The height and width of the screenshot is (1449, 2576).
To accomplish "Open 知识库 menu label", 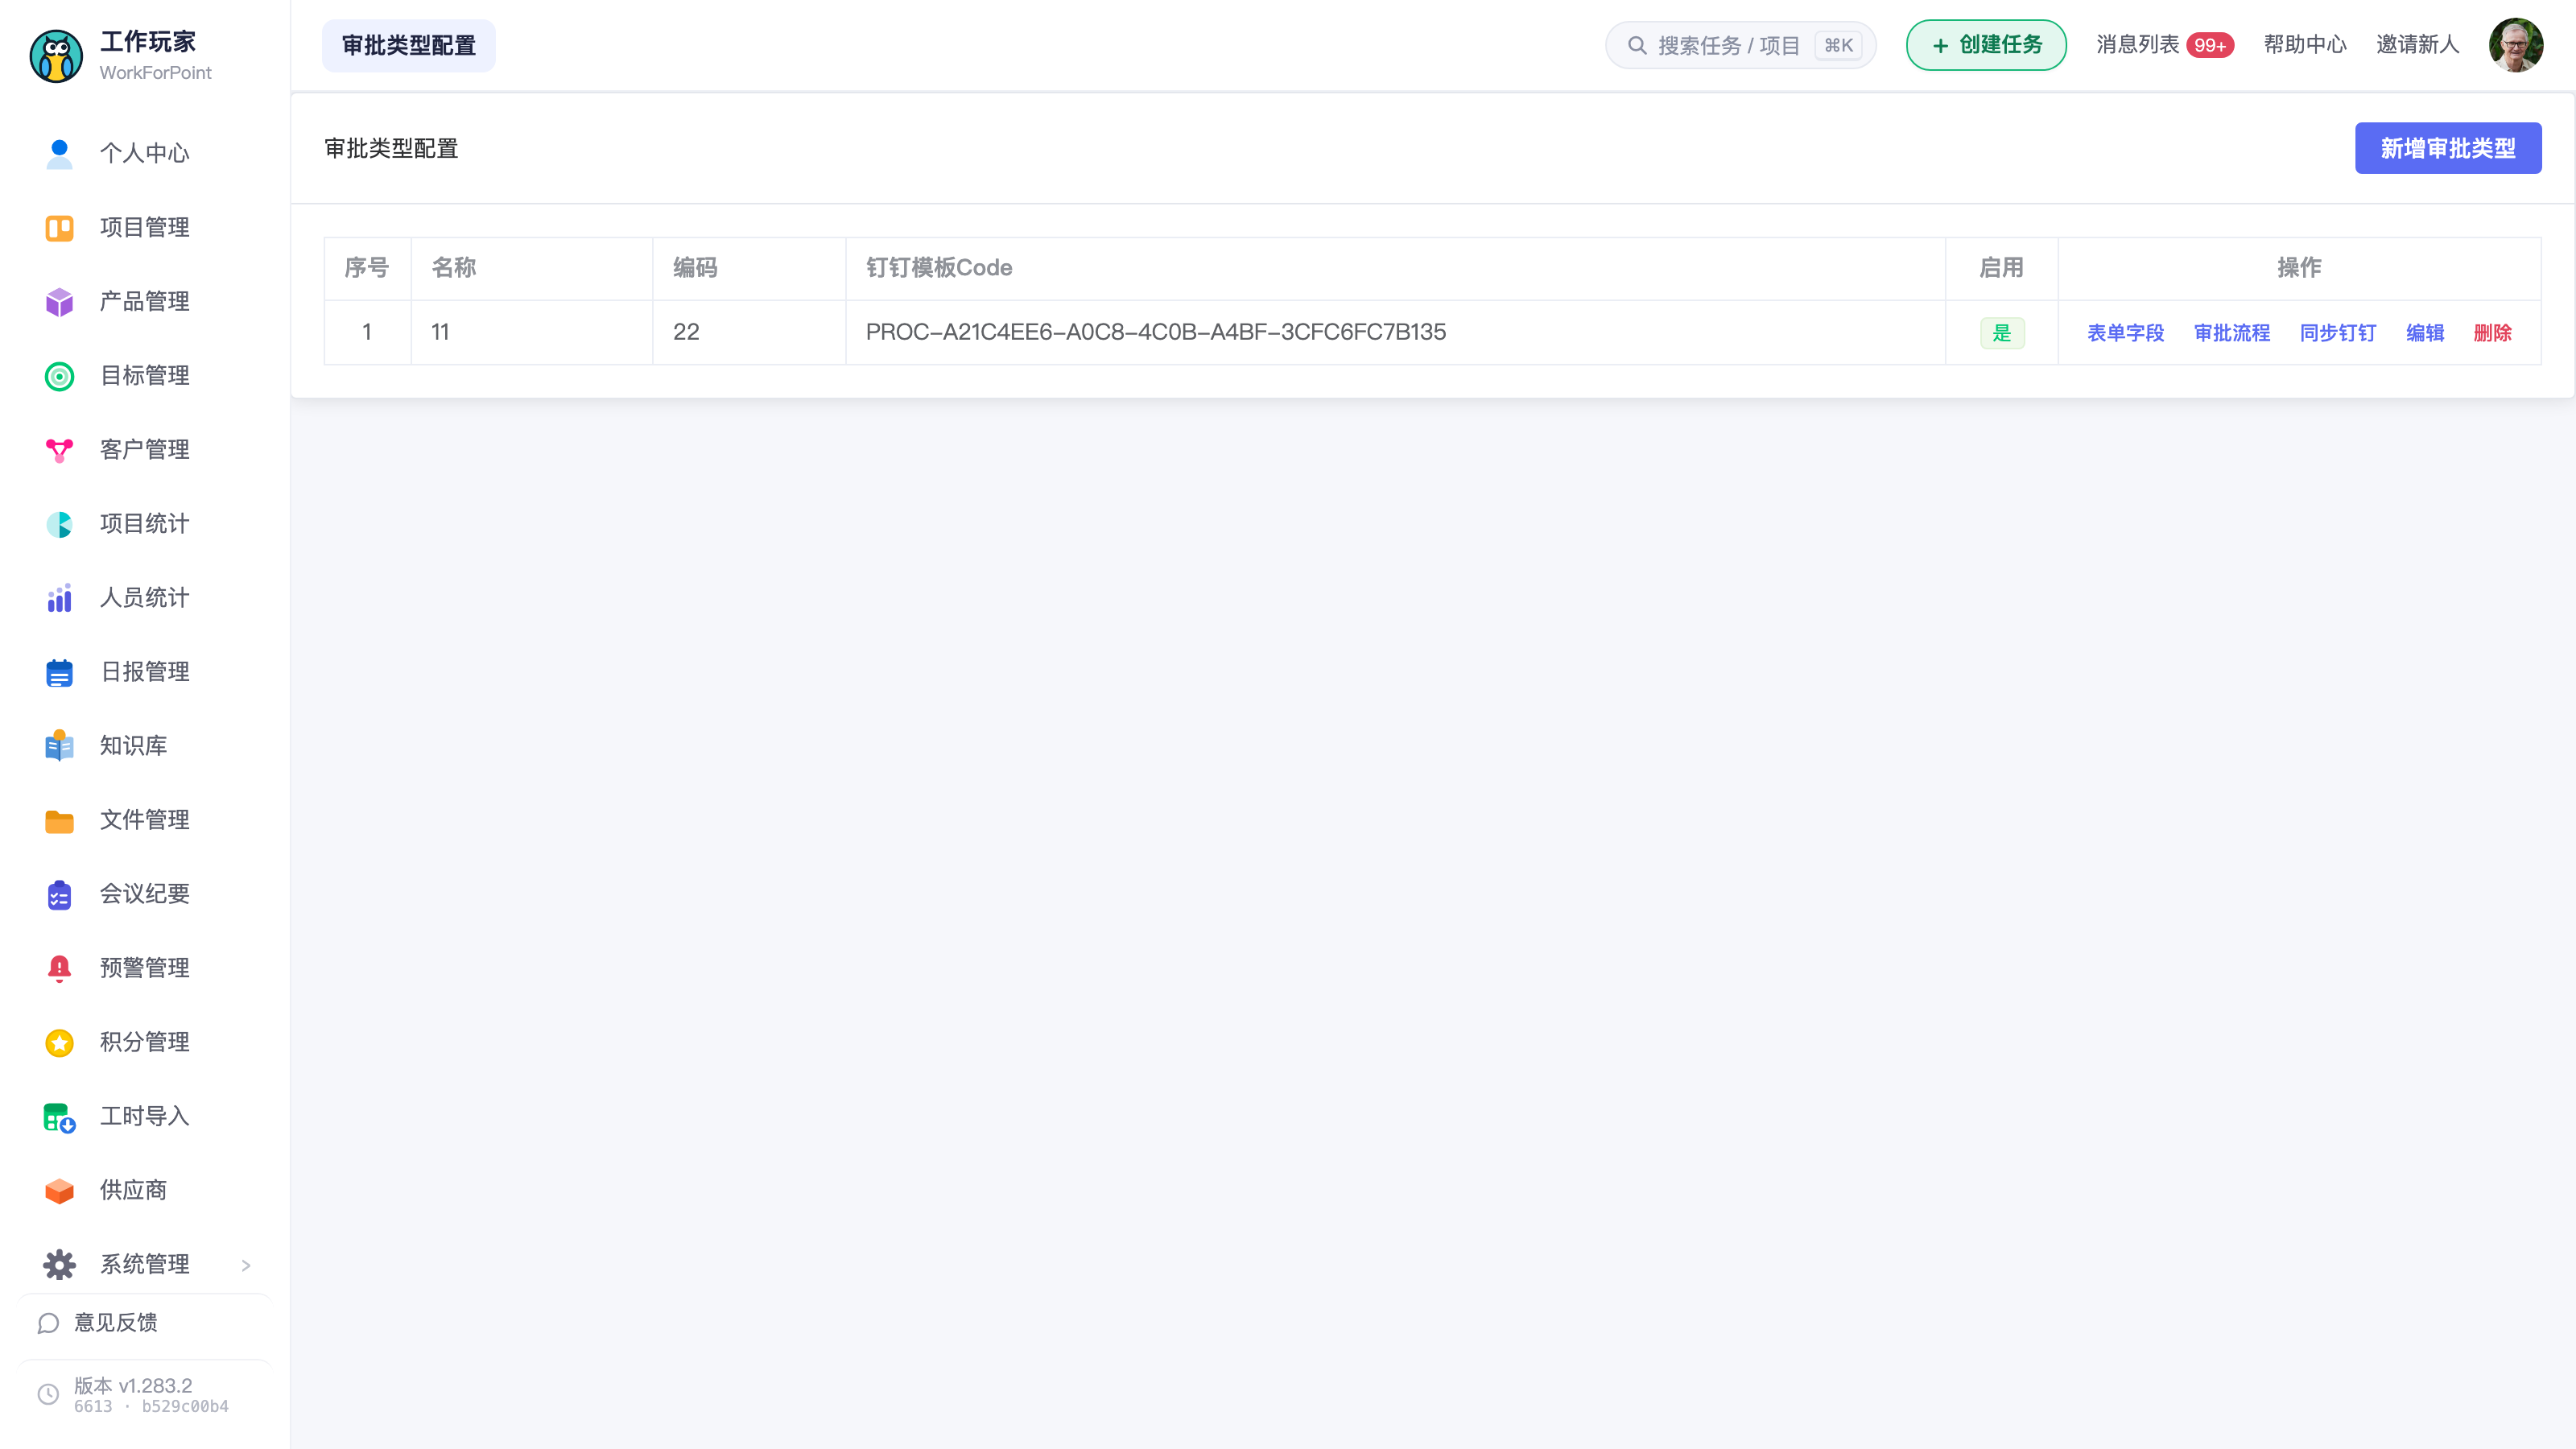I will pyautogui.click(x=134, y=746).
